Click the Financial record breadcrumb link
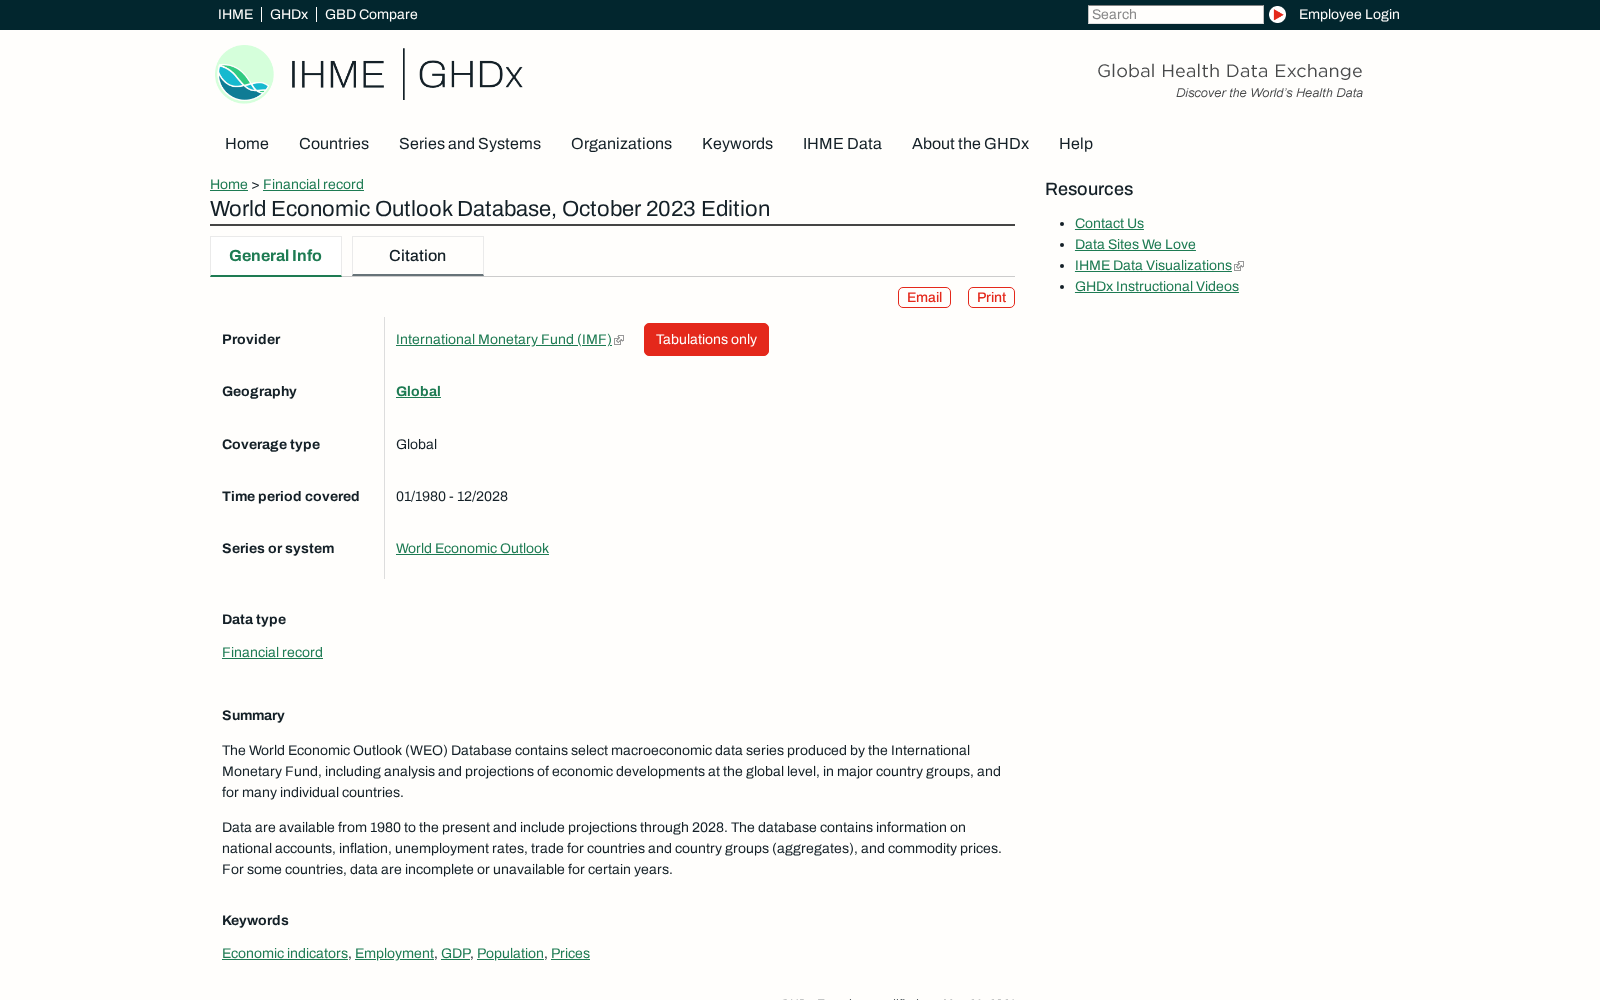 point(313,184)
